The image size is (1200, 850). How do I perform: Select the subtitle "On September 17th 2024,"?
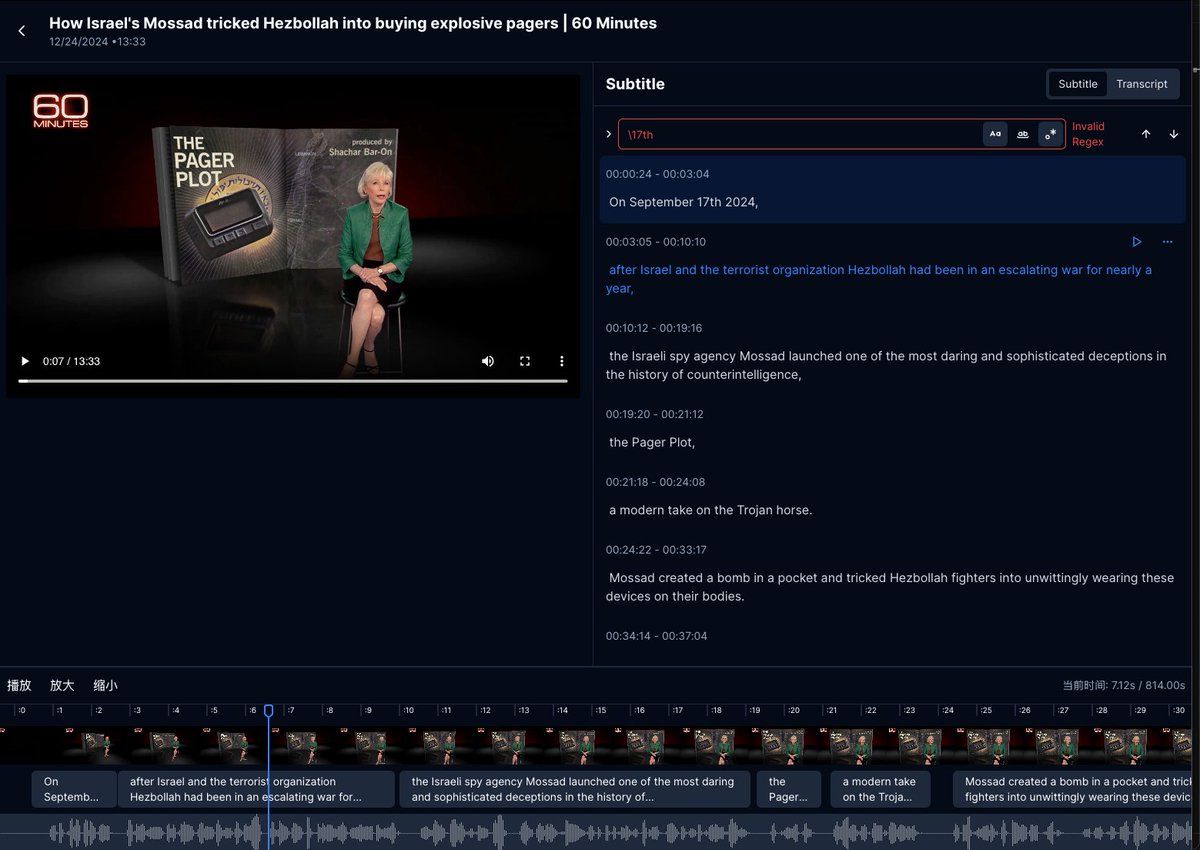pos(684,202)
